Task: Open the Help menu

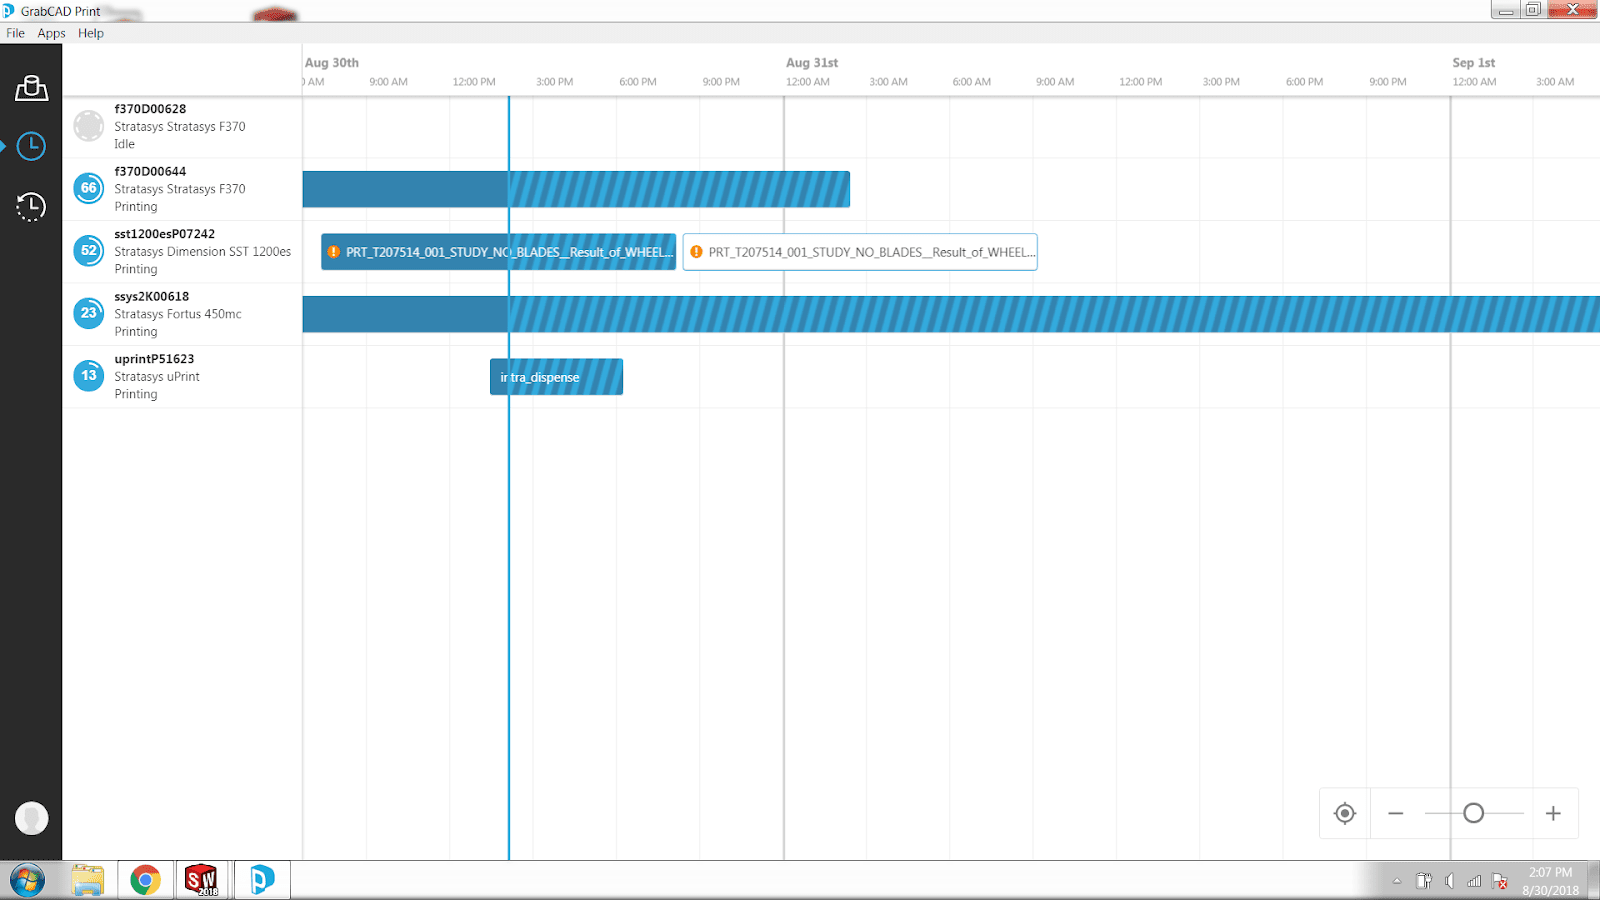Action: (x=91, y=33)
